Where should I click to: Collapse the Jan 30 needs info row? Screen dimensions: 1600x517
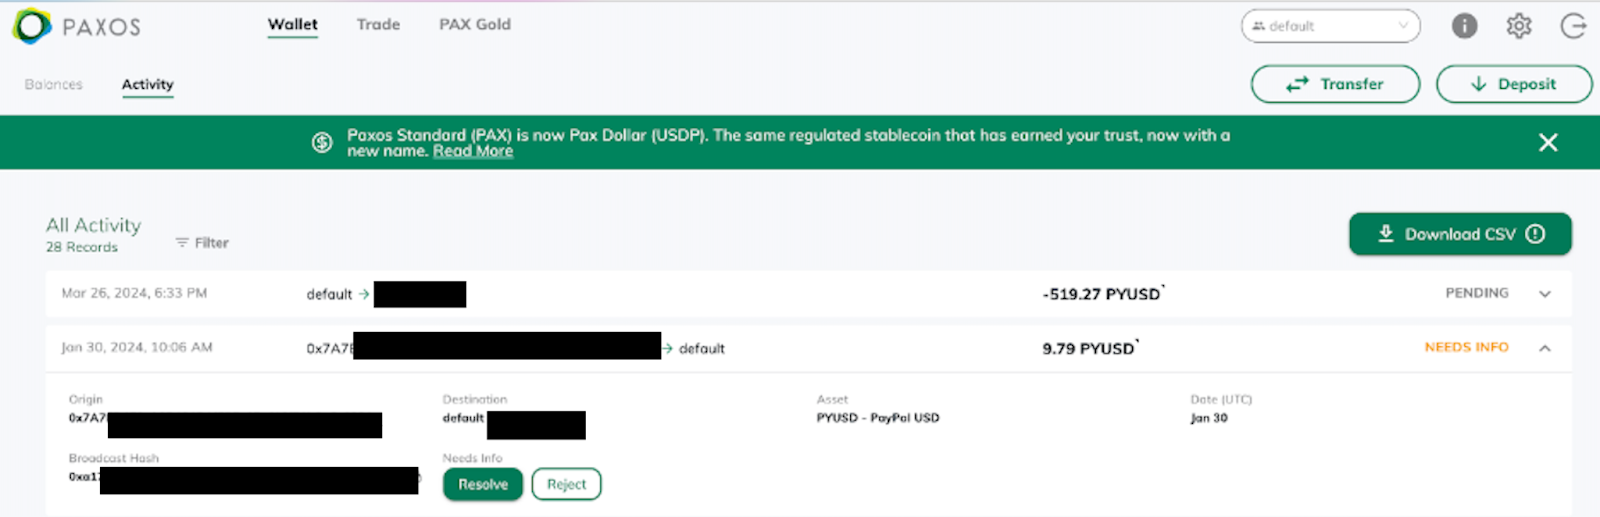click(1545, 348)
